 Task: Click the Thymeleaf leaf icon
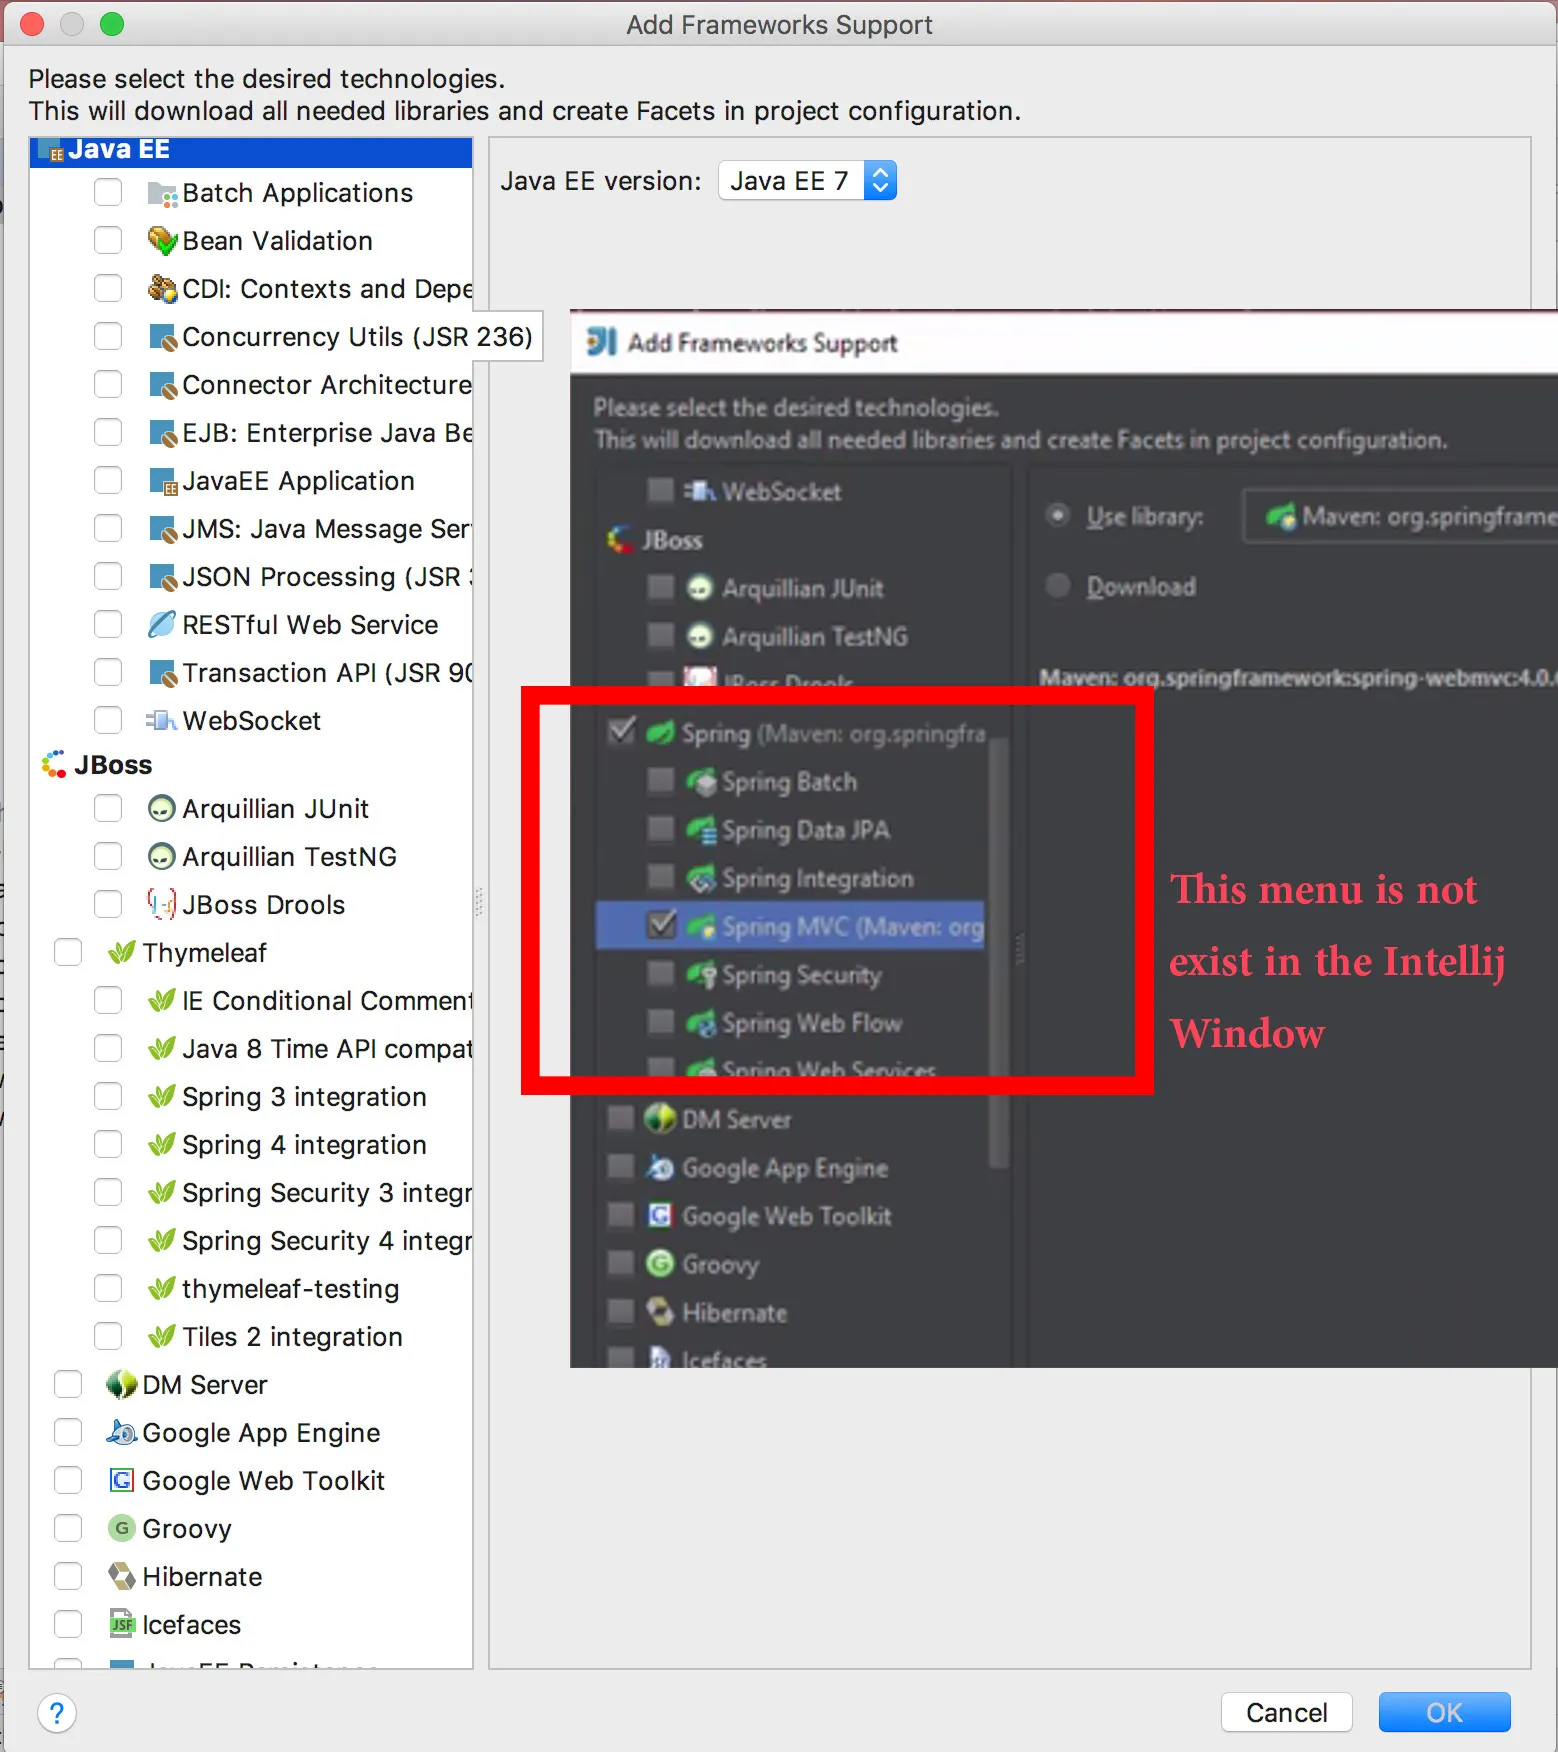122,953
